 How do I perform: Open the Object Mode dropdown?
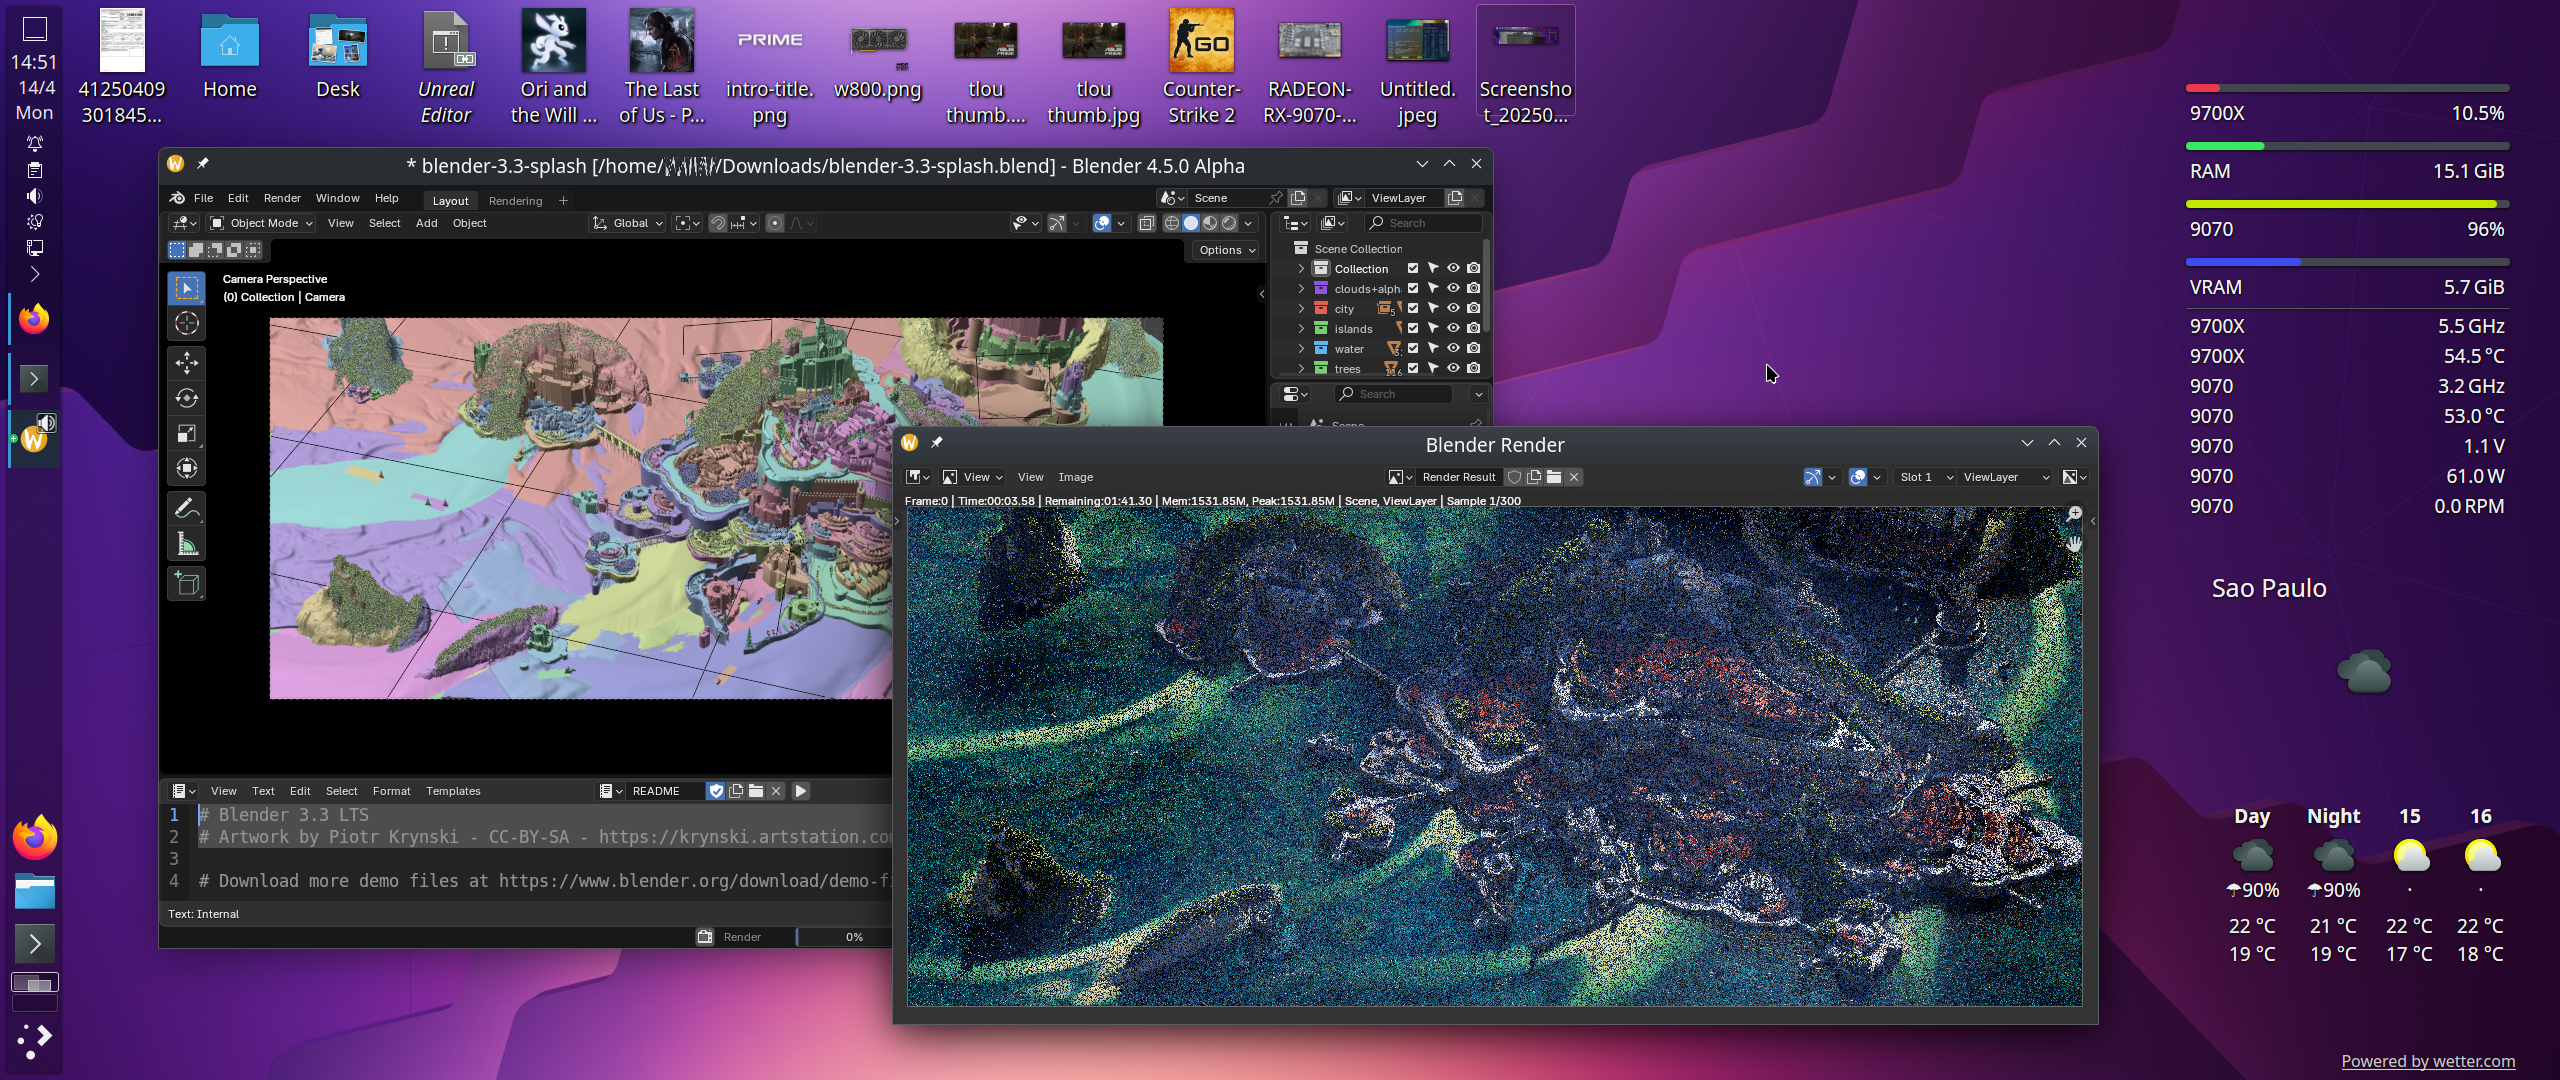tap(262, 223)
